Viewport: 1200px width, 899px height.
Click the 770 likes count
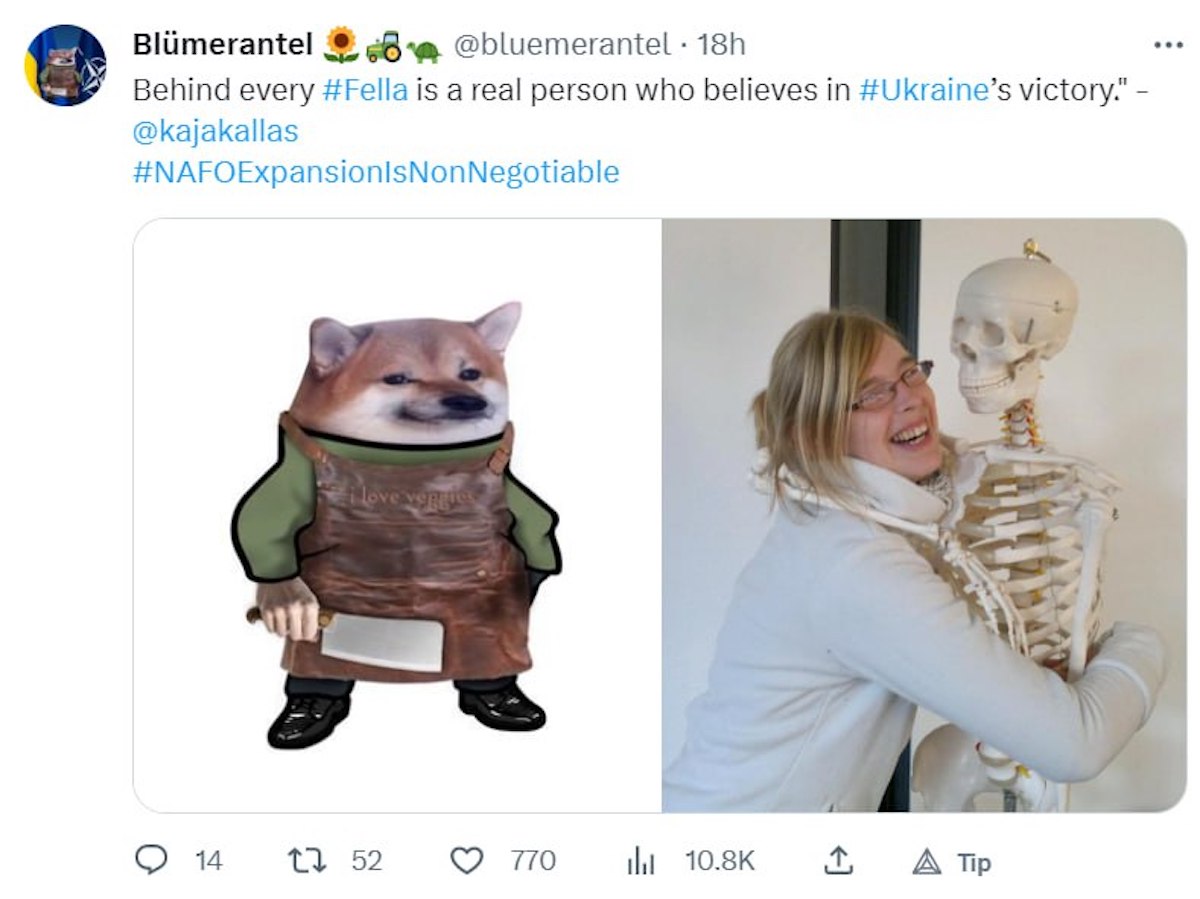tap(532, 860)
